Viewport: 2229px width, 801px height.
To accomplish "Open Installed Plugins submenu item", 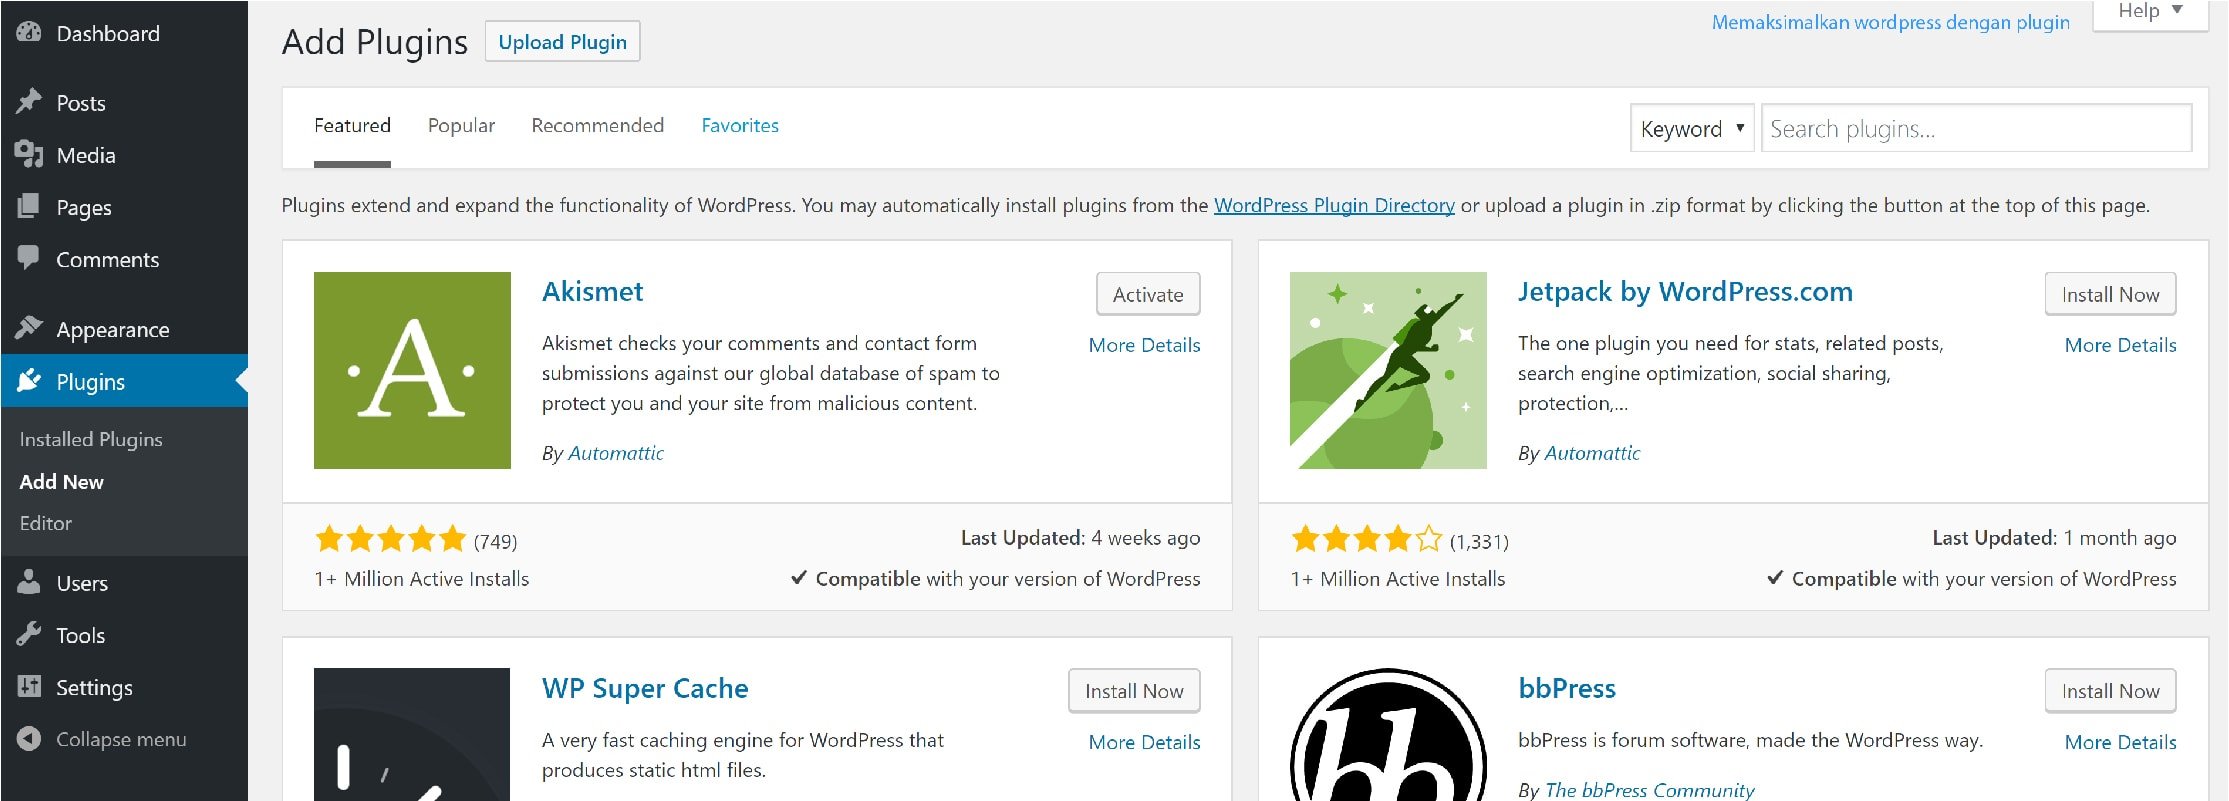I will coord(91,439).
